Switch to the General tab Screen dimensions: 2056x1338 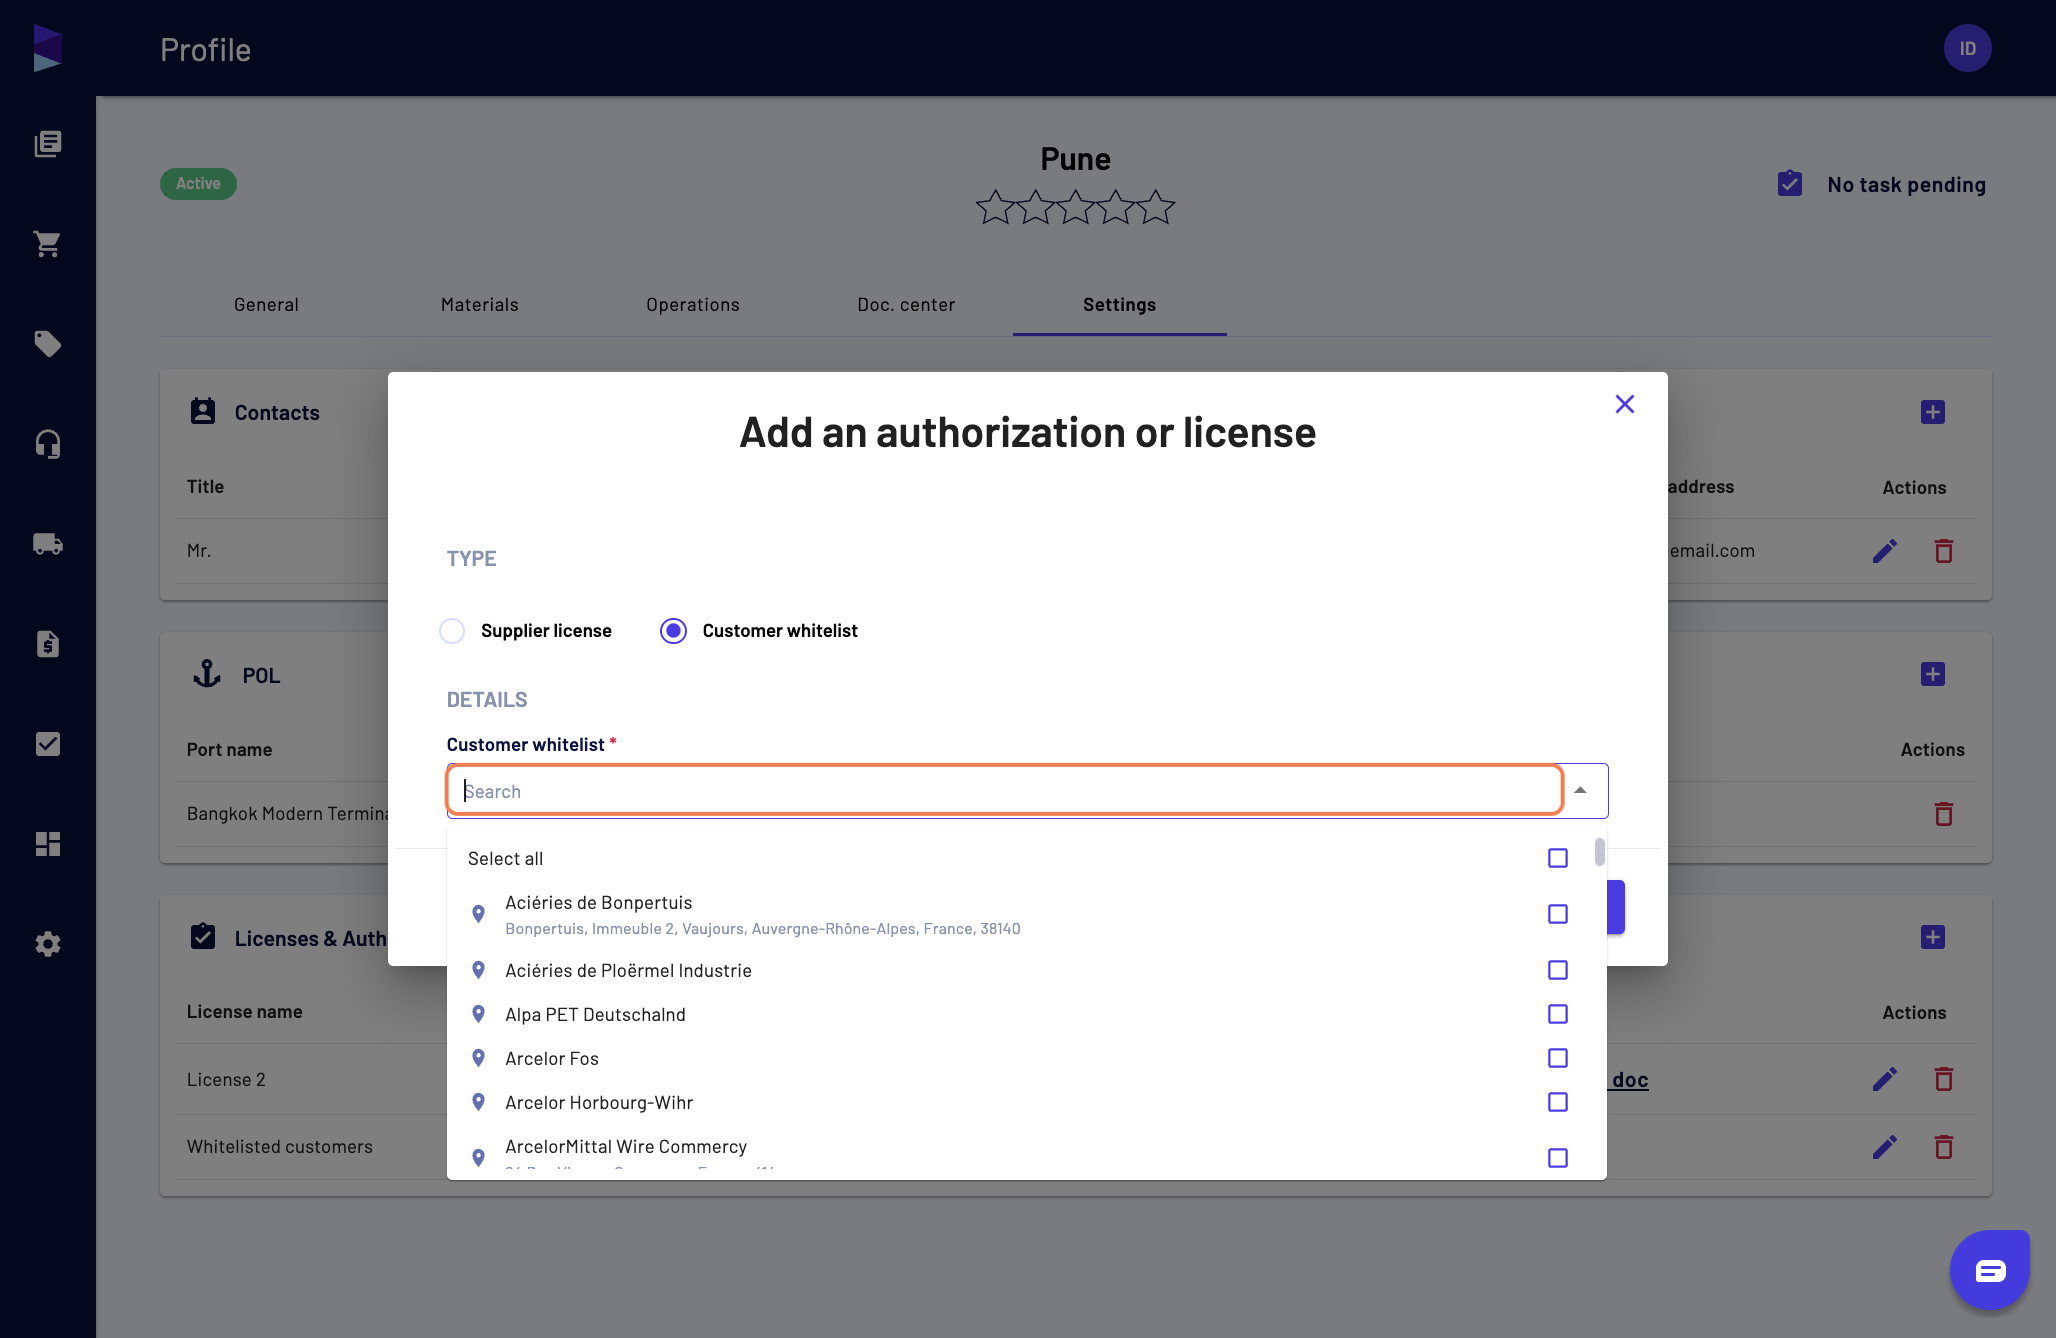266,305
